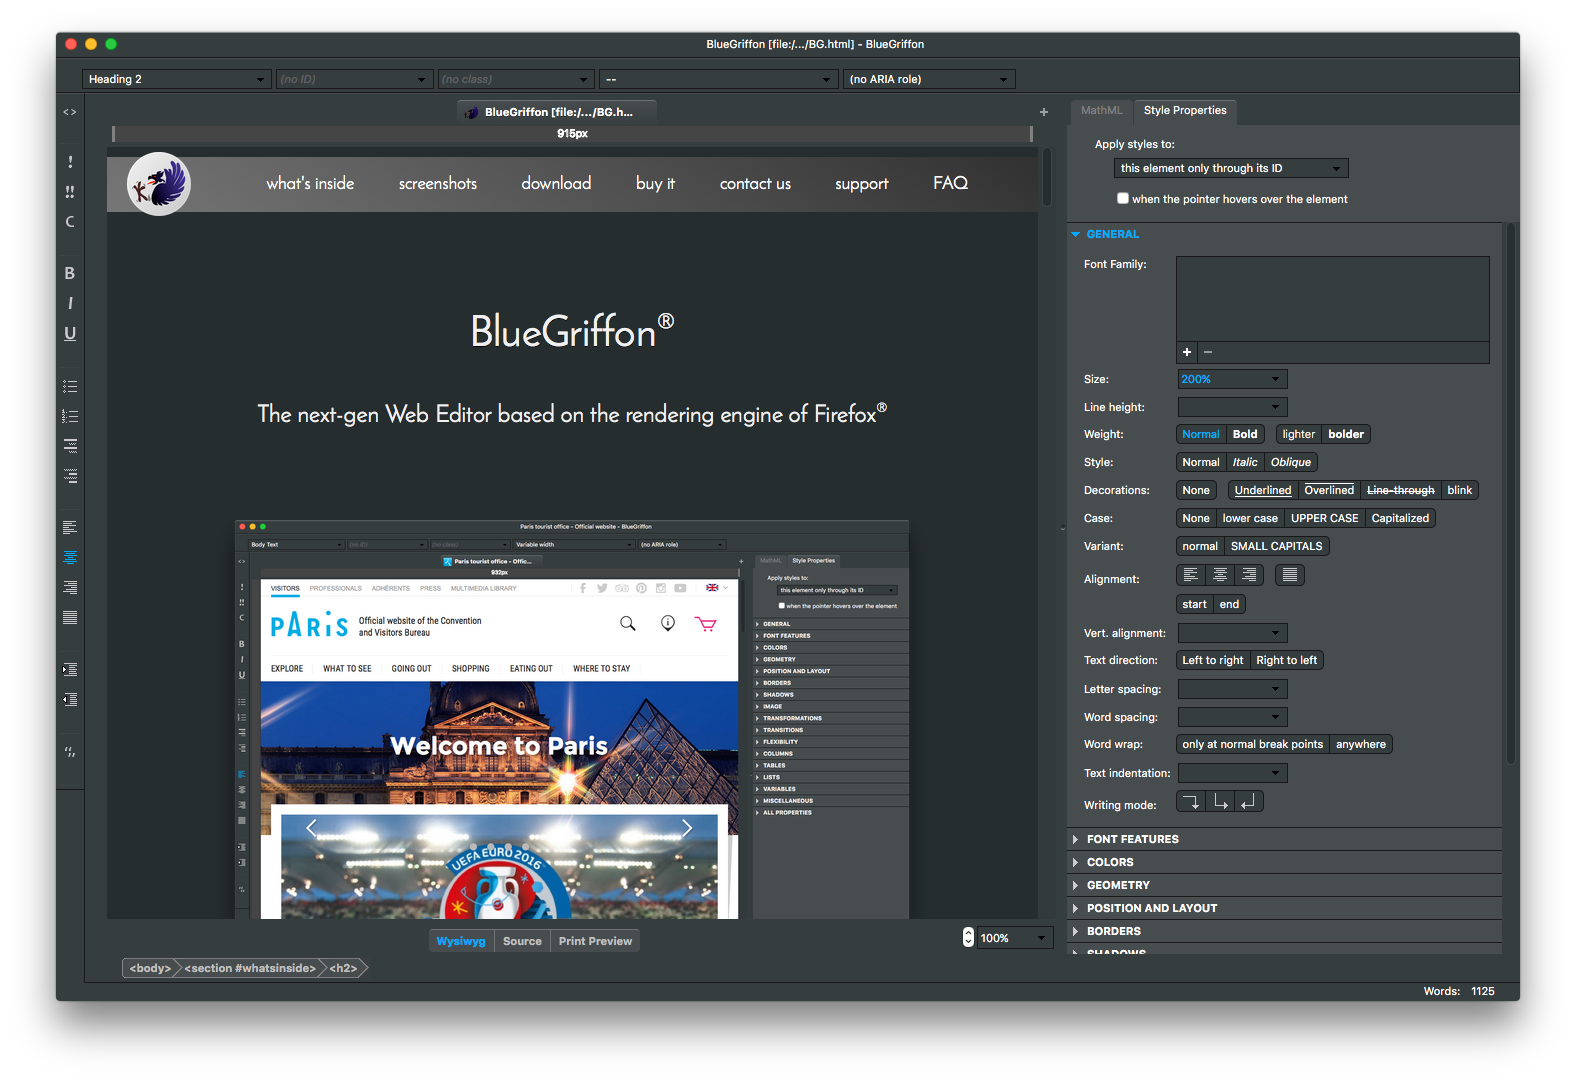Click the 'screenshots' navigation link
This screenshot has width=1576, height=1081.
point(438,183)
